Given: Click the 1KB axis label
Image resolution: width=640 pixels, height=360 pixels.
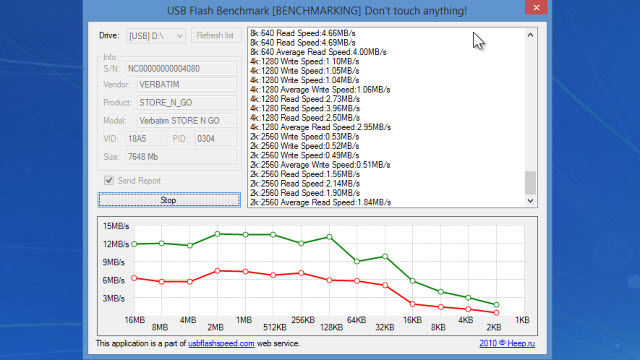Looking at the screenshot, I should pyautogui.click(x=522, y=320).
